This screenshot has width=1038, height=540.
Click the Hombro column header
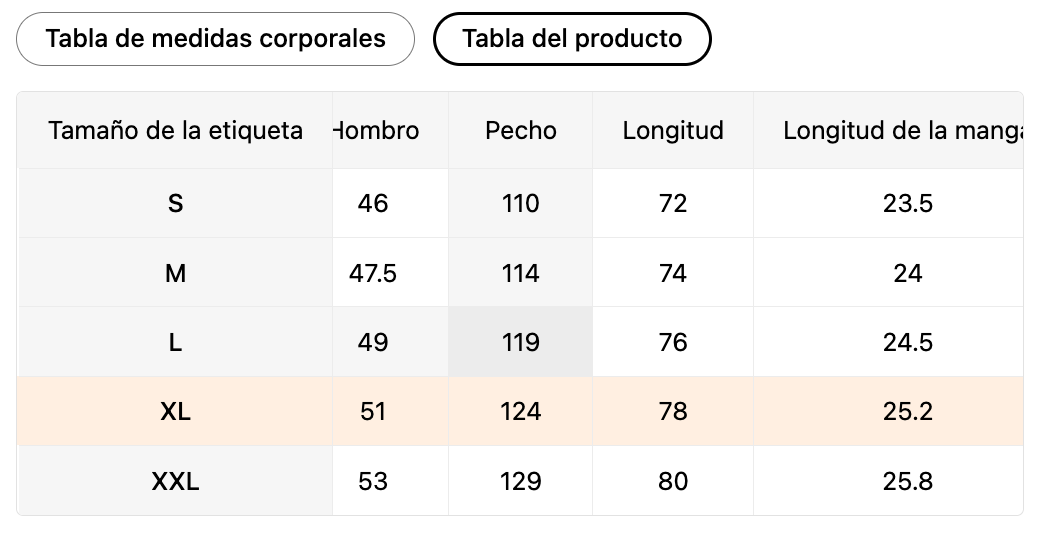[x=378, y=130]
